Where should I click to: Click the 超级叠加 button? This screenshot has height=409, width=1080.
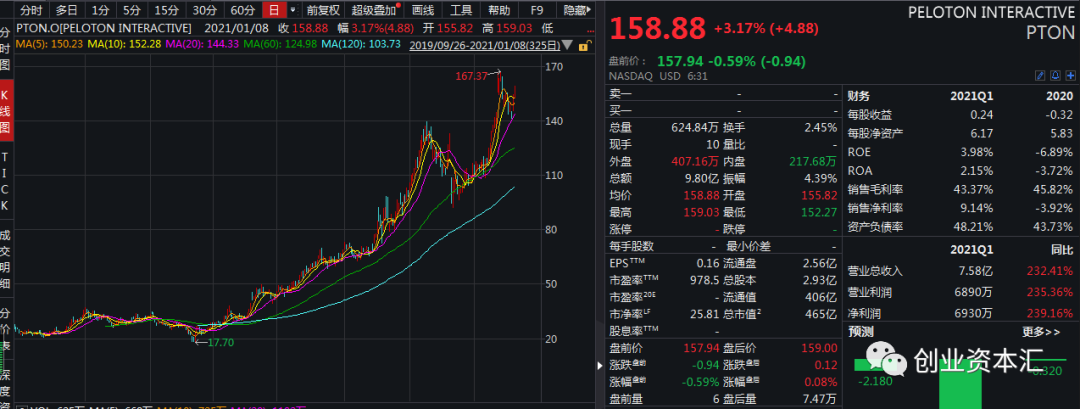pos(374,10)
